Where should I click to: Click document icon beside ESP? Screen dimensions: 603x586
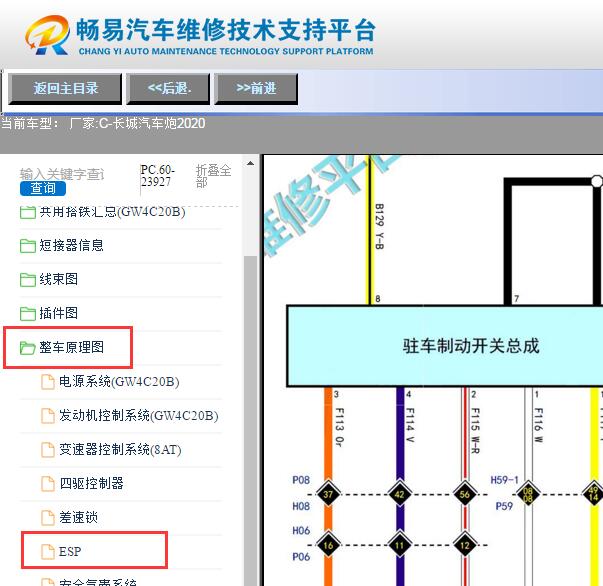tap(48, 551)
